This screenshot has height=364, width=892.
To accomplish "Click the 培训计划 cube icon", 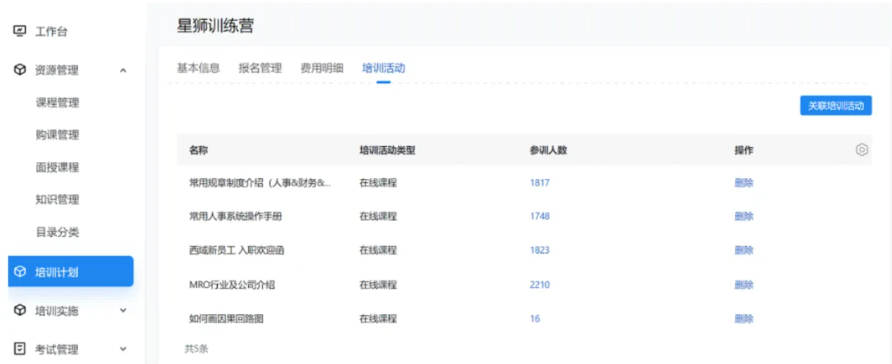I will tap(20, 272).
